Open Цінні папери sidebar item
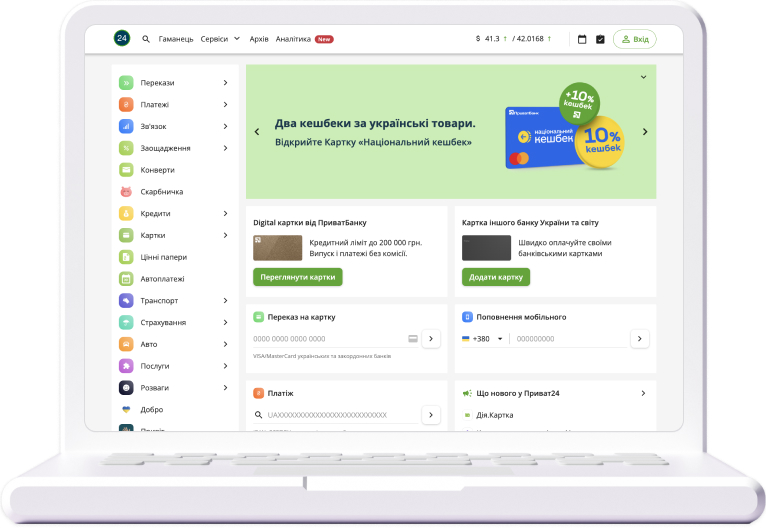Screen dimensions: 766x528 [162, 257]
